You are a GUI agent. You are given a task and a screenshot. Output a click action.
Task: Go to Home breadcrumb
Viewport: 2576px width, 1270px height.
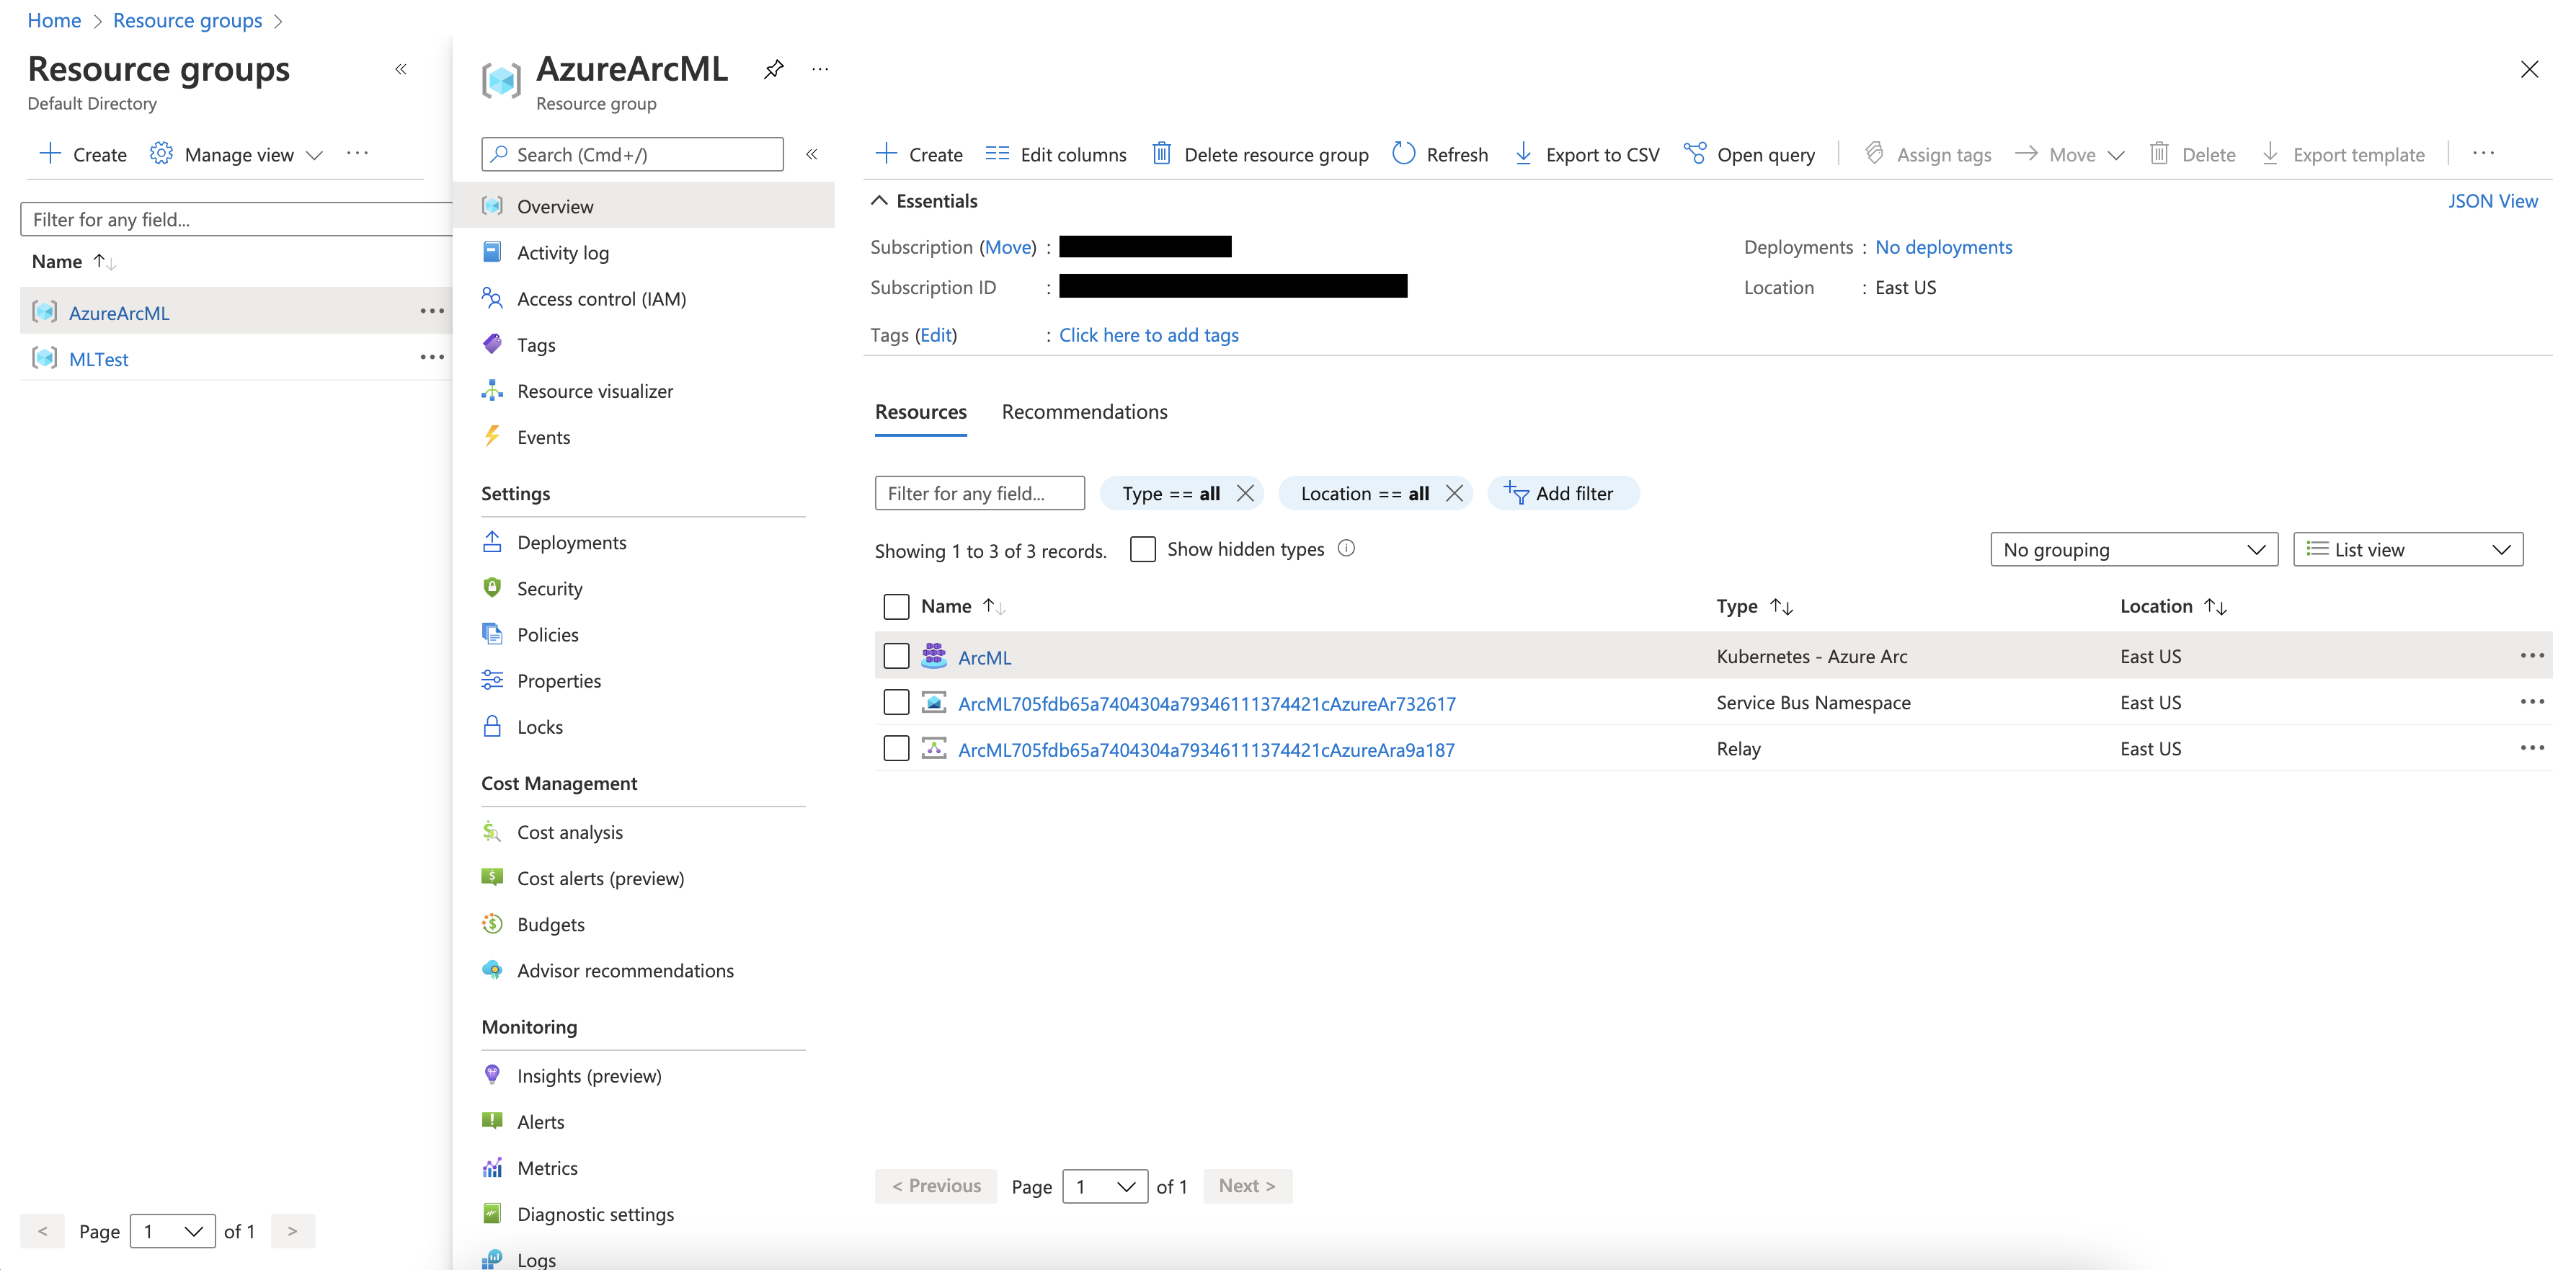(54, 20)
